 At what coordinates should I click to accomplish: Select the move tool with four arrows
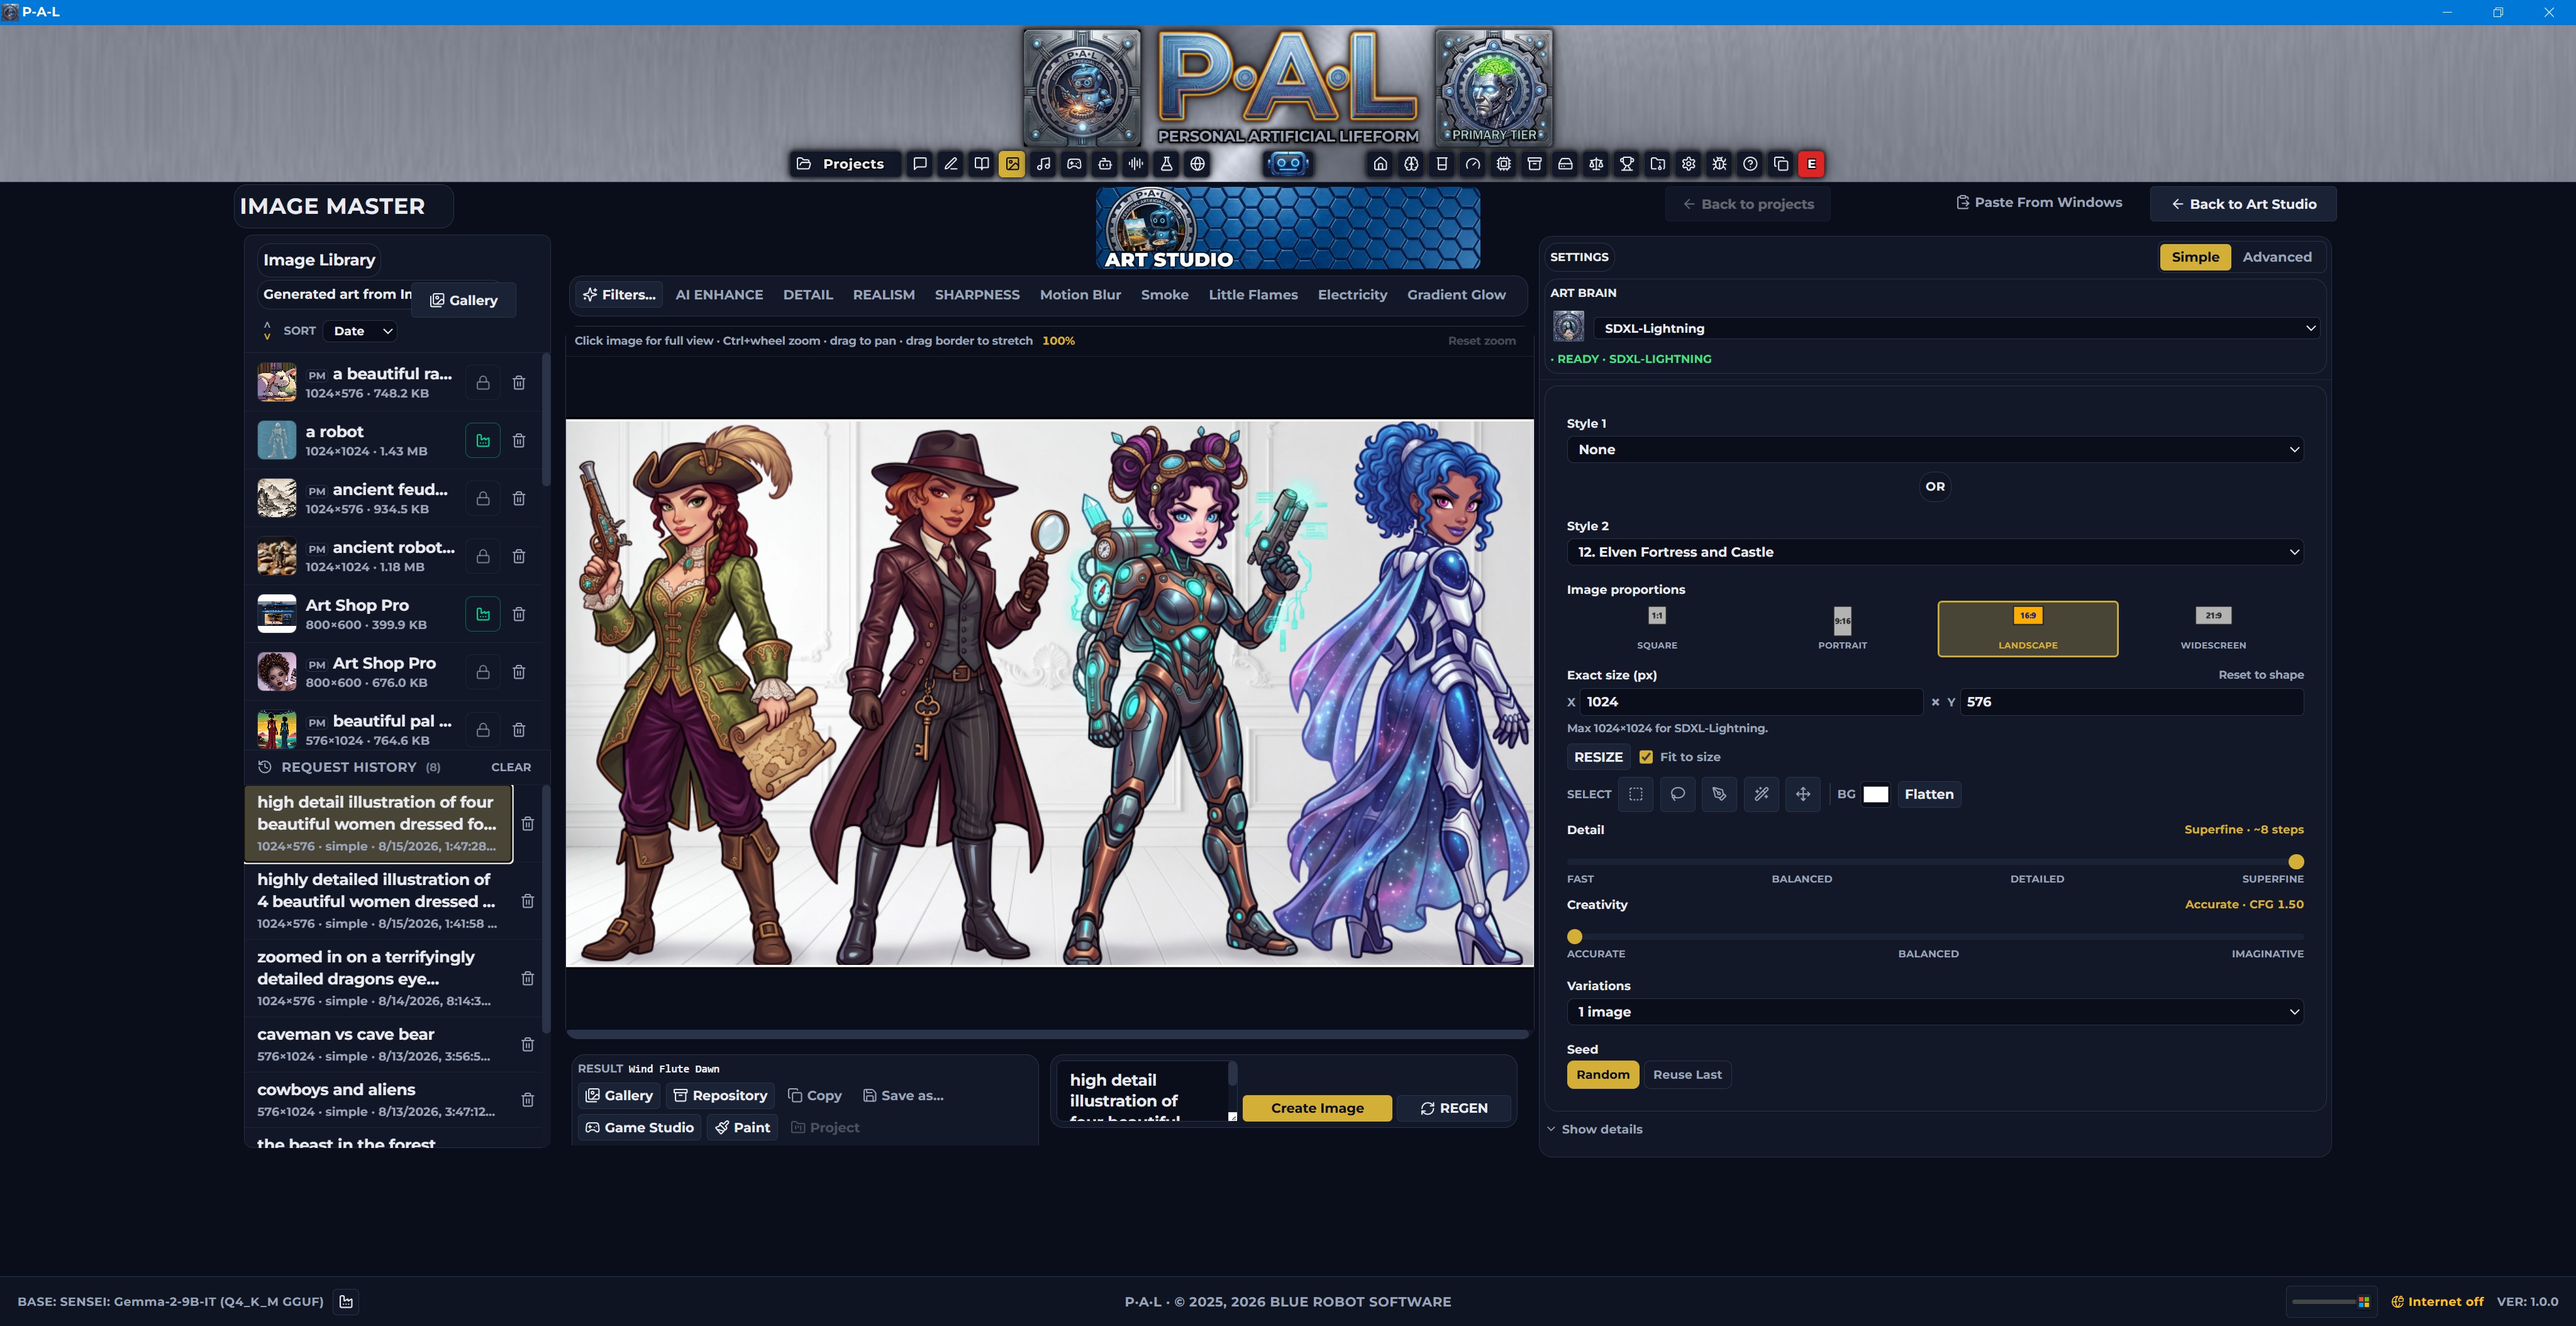coord(1803,794)
